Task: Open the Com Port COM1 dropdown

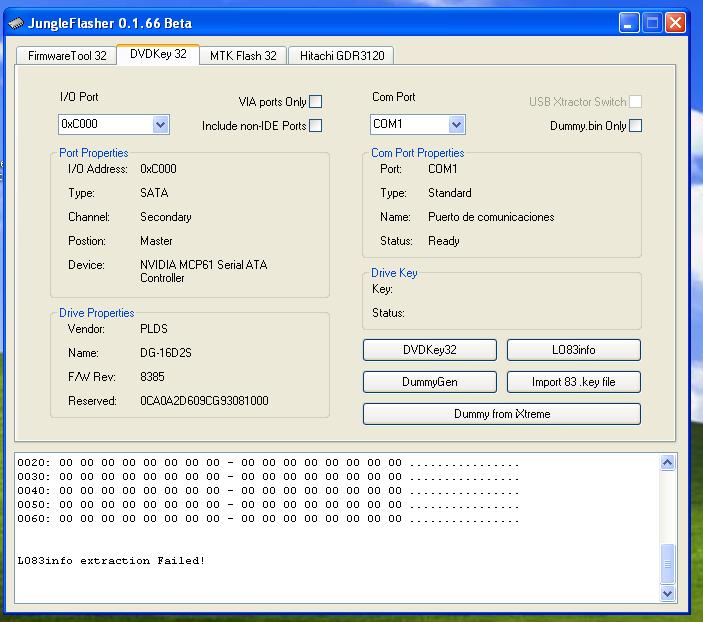Action: click(456, 125)
